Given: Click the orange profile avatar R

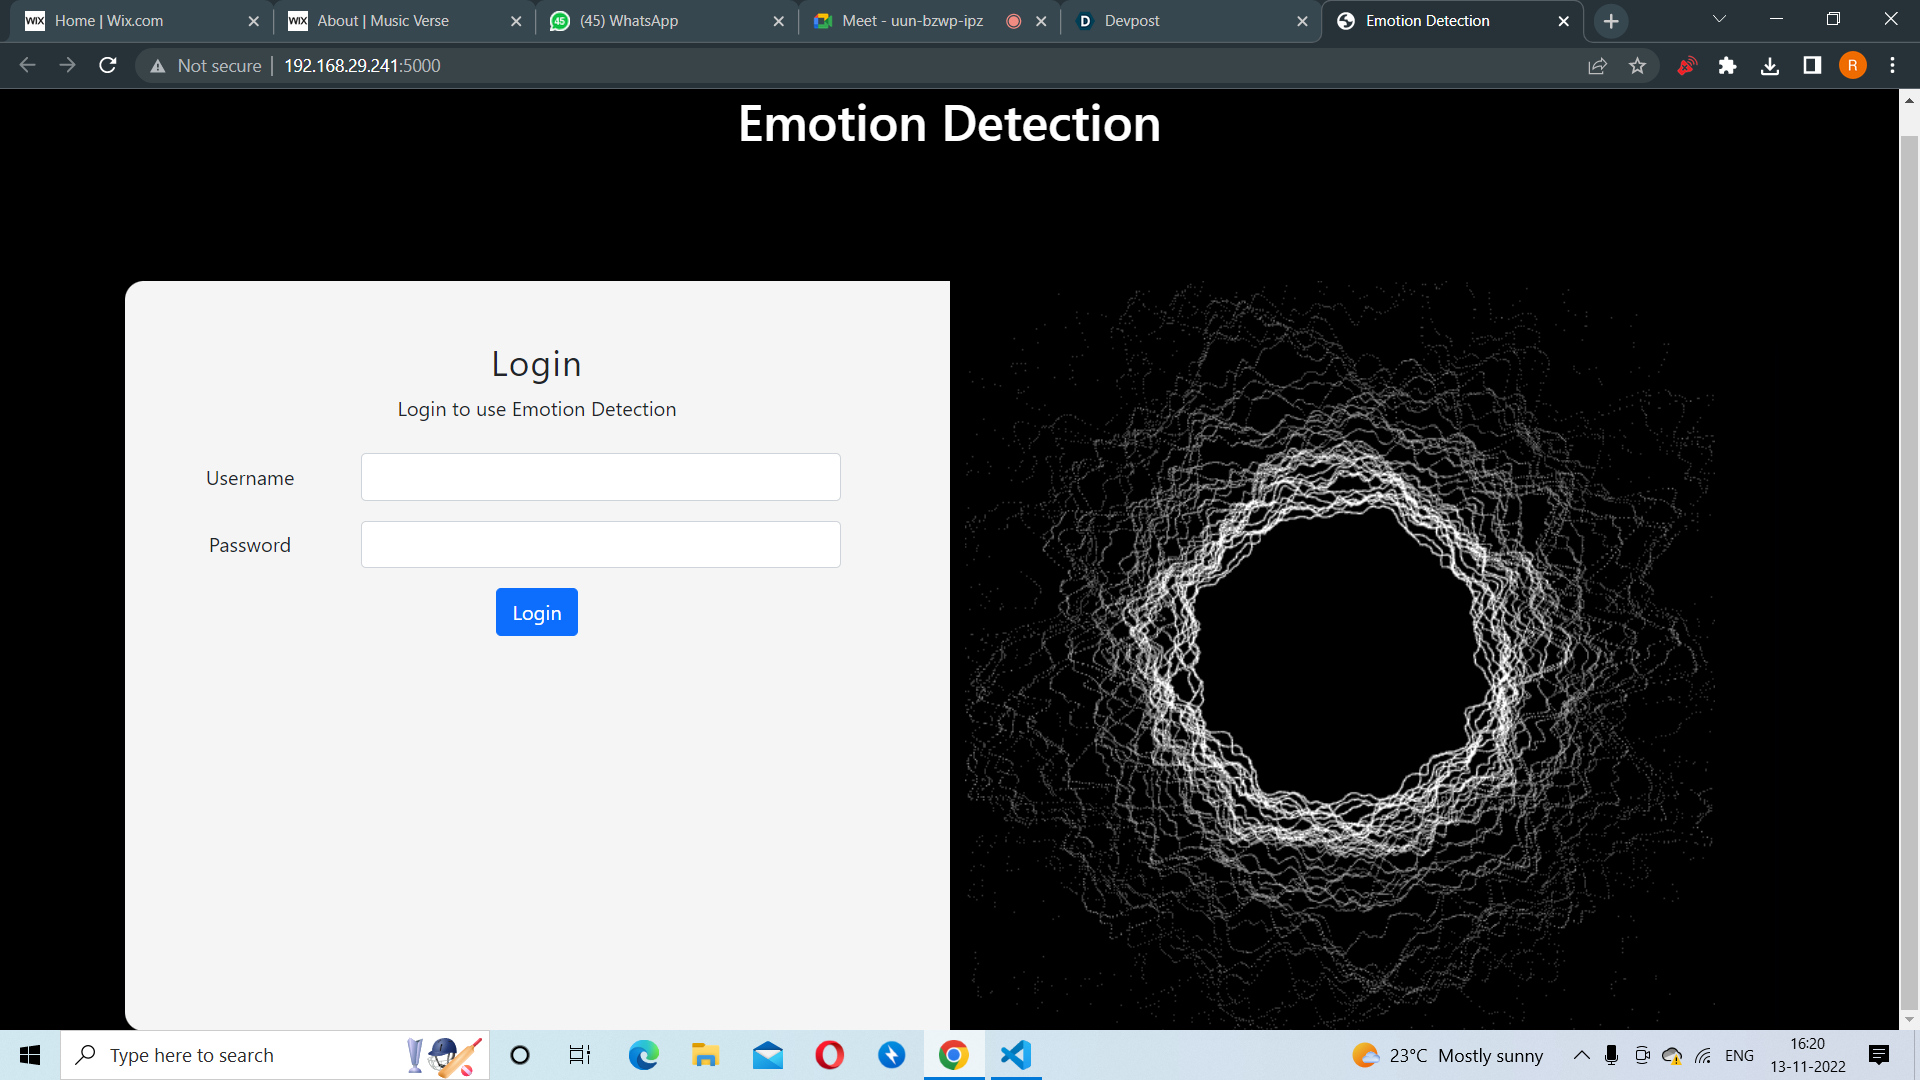Looking at the screenshot, I should pos(1852,66).
